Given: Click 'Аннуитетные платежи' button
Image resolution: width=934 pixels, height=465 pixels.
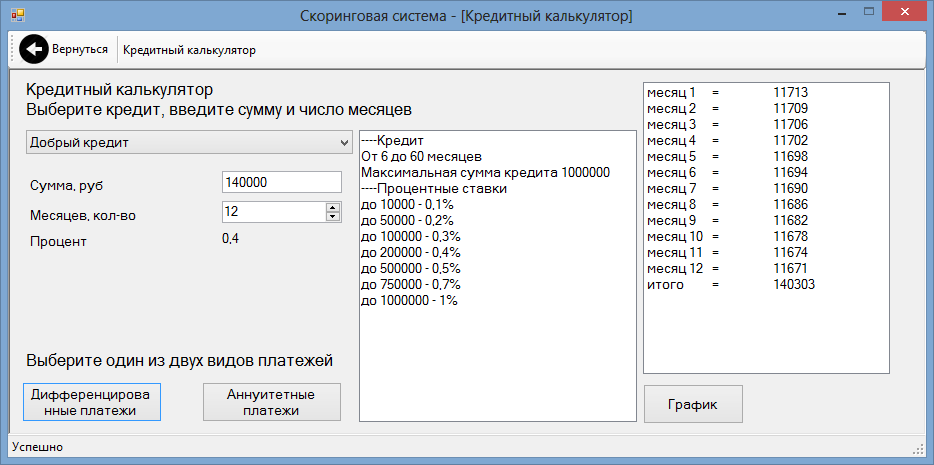Looking at the screenshot, I should tap(272, 402).
